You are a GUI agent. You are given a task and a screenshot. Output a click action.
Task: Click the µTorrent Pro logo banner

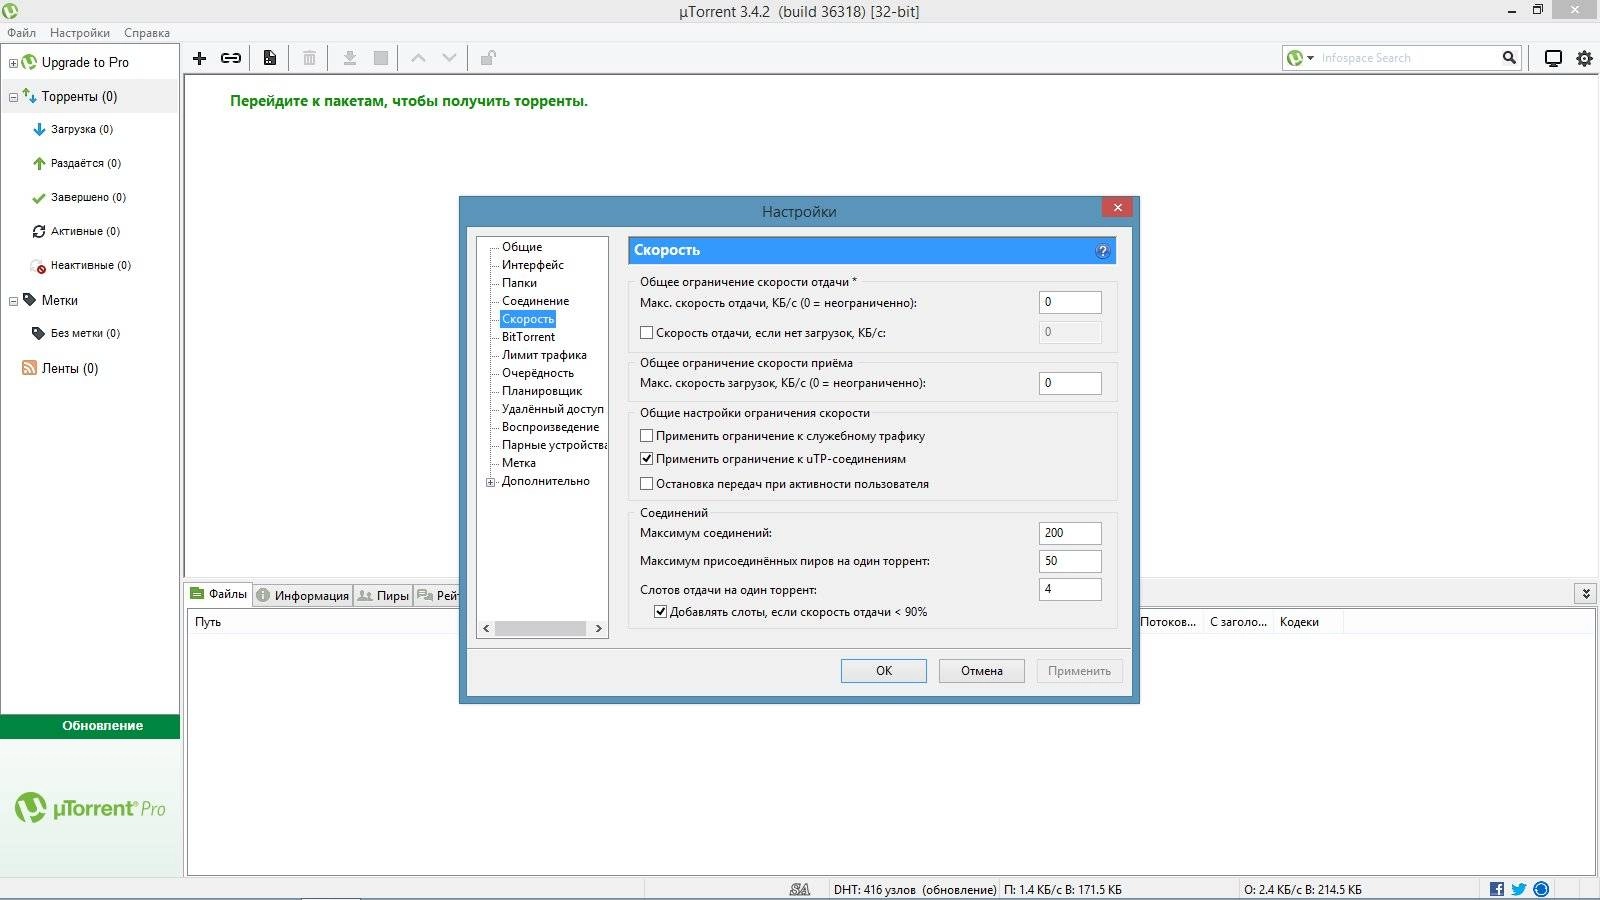click(90, 807)
